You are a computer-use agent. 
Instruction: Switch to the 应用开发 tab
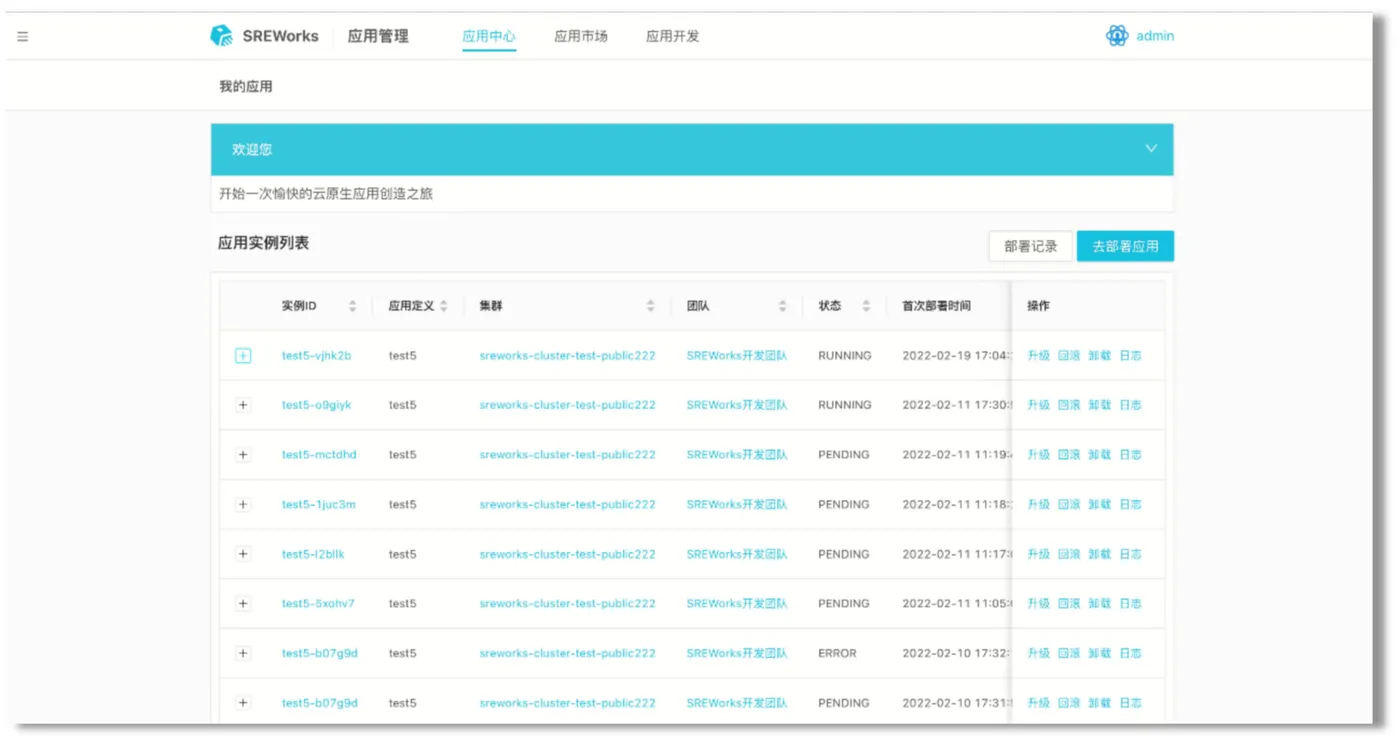tap(672, 36)
